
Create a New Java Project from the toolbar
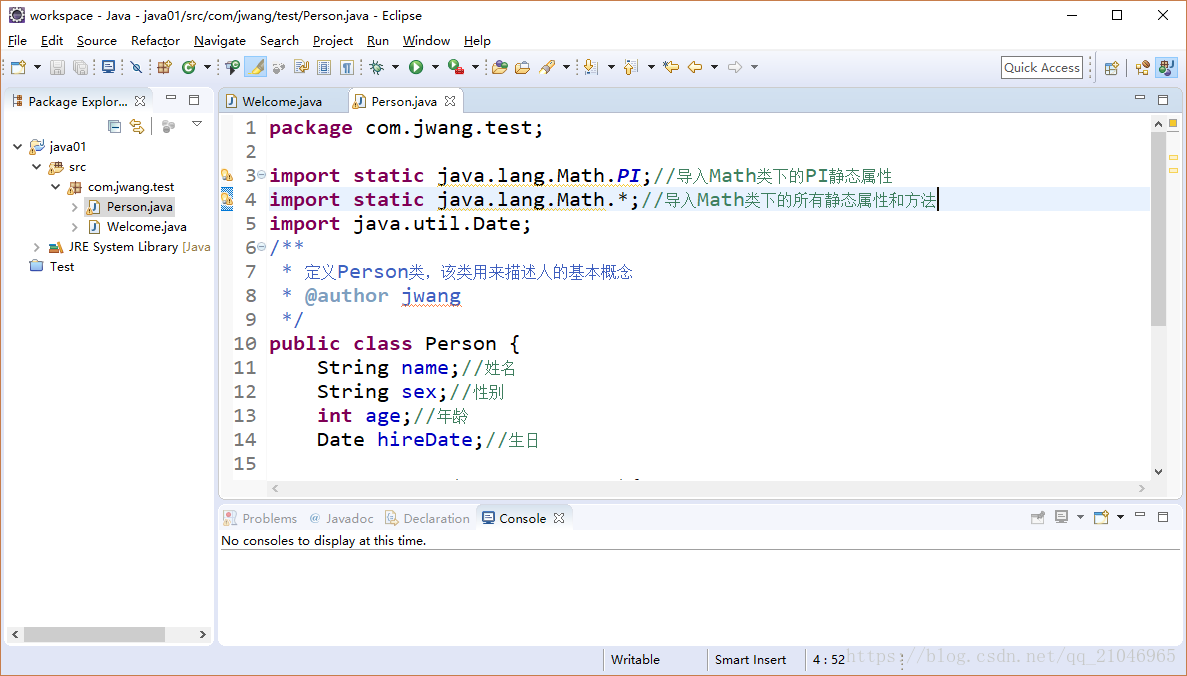(x=165, y=67)
